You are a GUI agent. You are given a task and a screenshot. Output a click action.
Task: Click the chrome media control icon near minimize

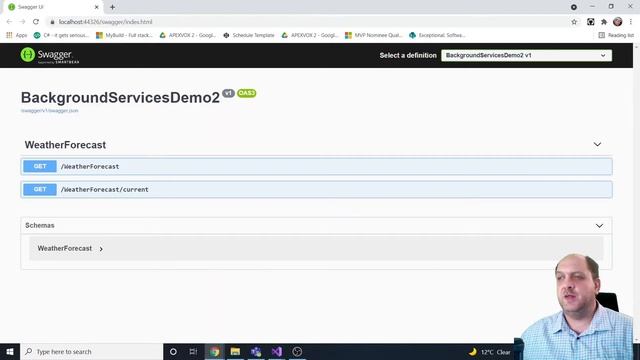click(x=574, y=7)
